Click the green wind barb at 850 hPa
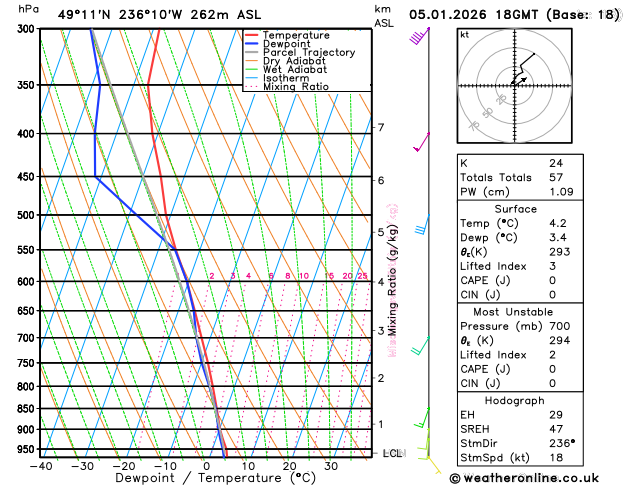This screenshot has height=486, width=629. (x=422, y=418)
